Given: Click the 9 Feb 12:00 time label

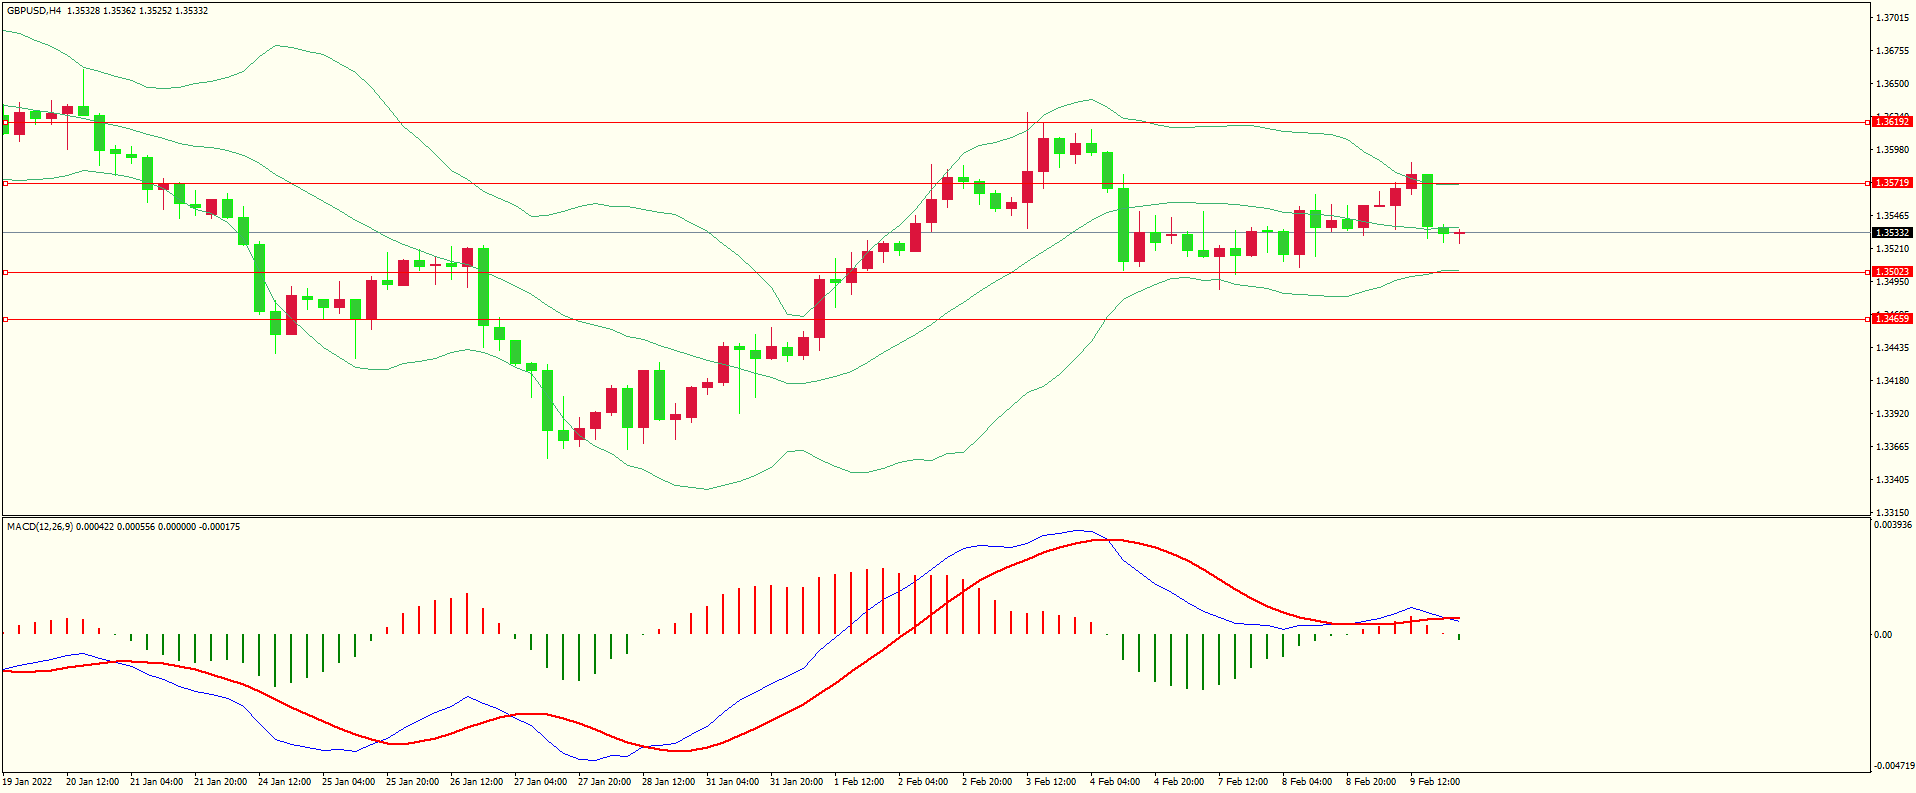Looking at the screenshot, I should pyautogui.click(x=1435, y=782).
